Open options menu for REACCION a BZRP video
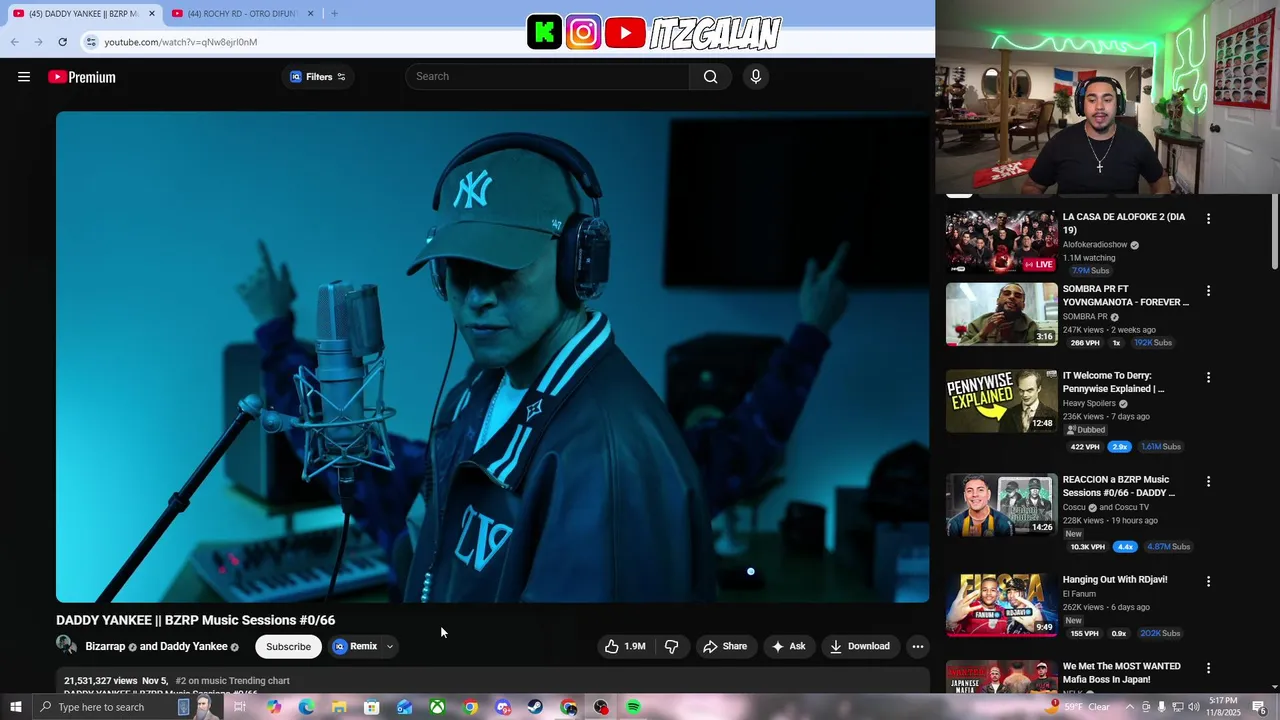1280x720 pixels. click(x=1208, y=481)
